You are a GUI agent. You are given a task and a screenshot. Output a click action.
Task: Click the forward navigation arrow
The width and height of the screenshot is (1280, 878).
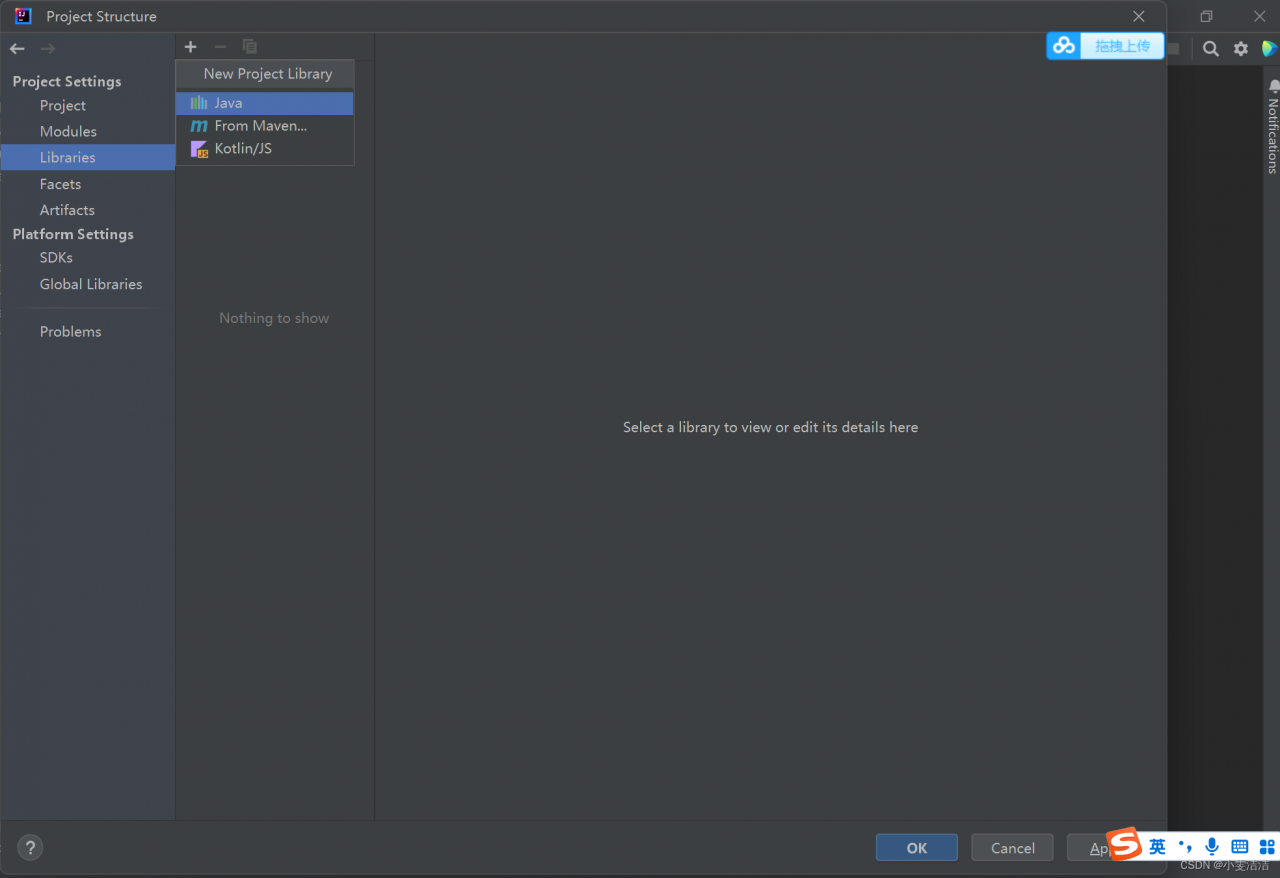47,48
